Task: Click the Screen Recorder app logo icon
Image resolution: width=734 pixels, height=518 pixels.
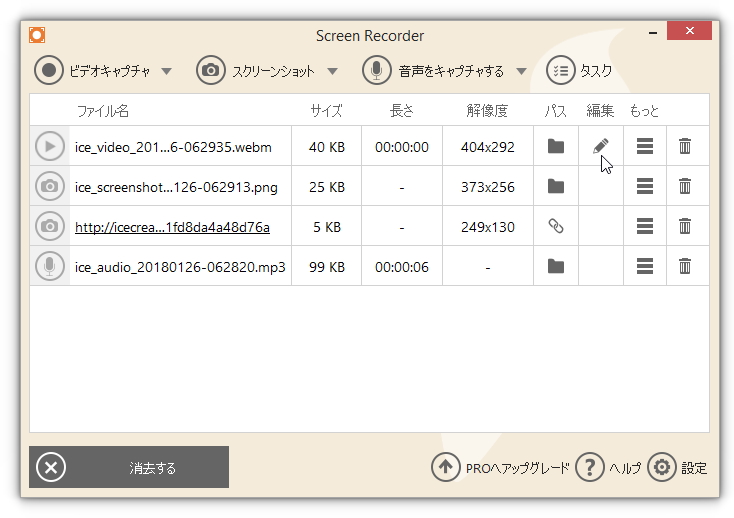Action: click(x=37, y=35)
